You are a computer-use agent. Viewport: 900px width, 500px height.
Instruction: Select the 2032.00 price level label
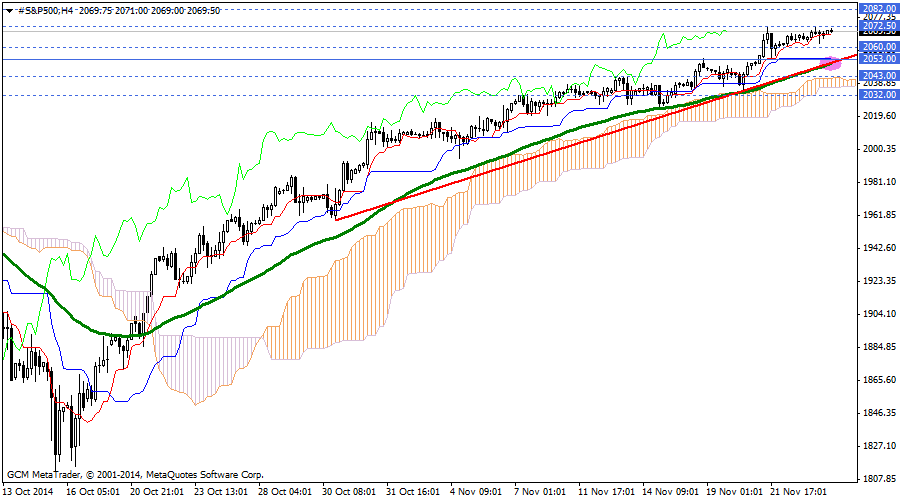[879, 94]
